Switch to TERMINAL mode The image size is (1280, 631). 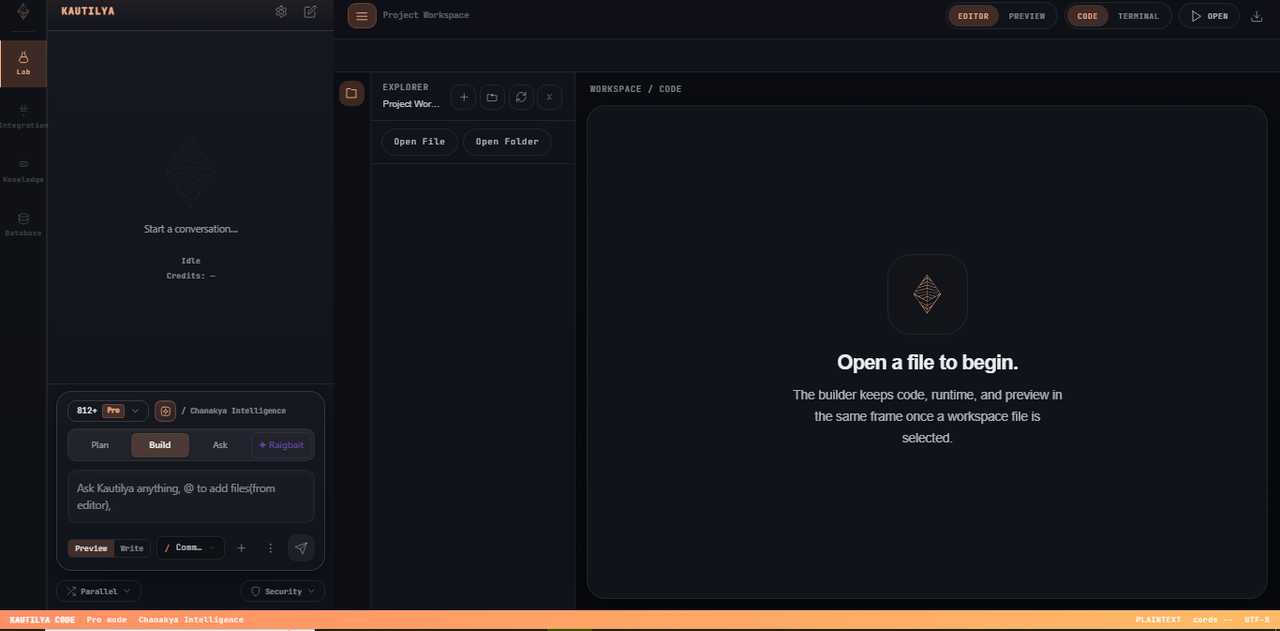coord(1138,16)
